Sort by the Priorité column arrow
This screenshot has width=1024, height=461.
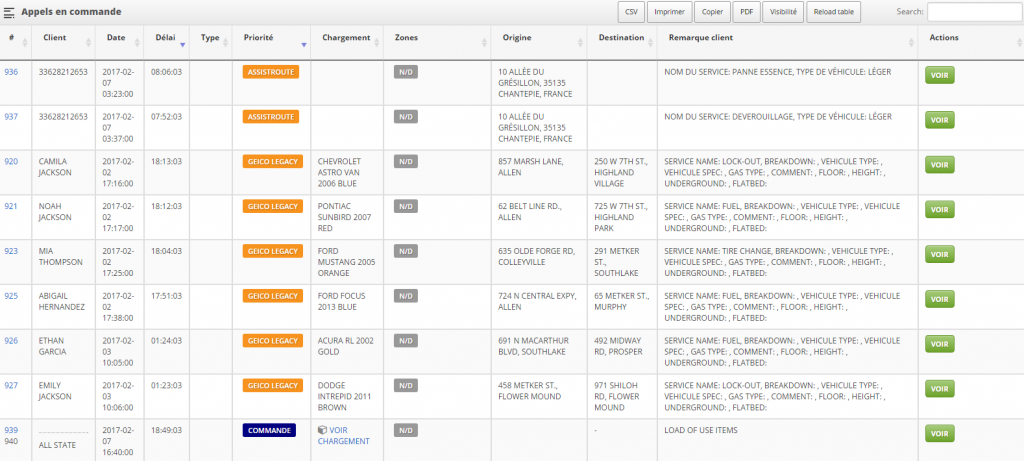pyautogui.click(x=303, y=44)
